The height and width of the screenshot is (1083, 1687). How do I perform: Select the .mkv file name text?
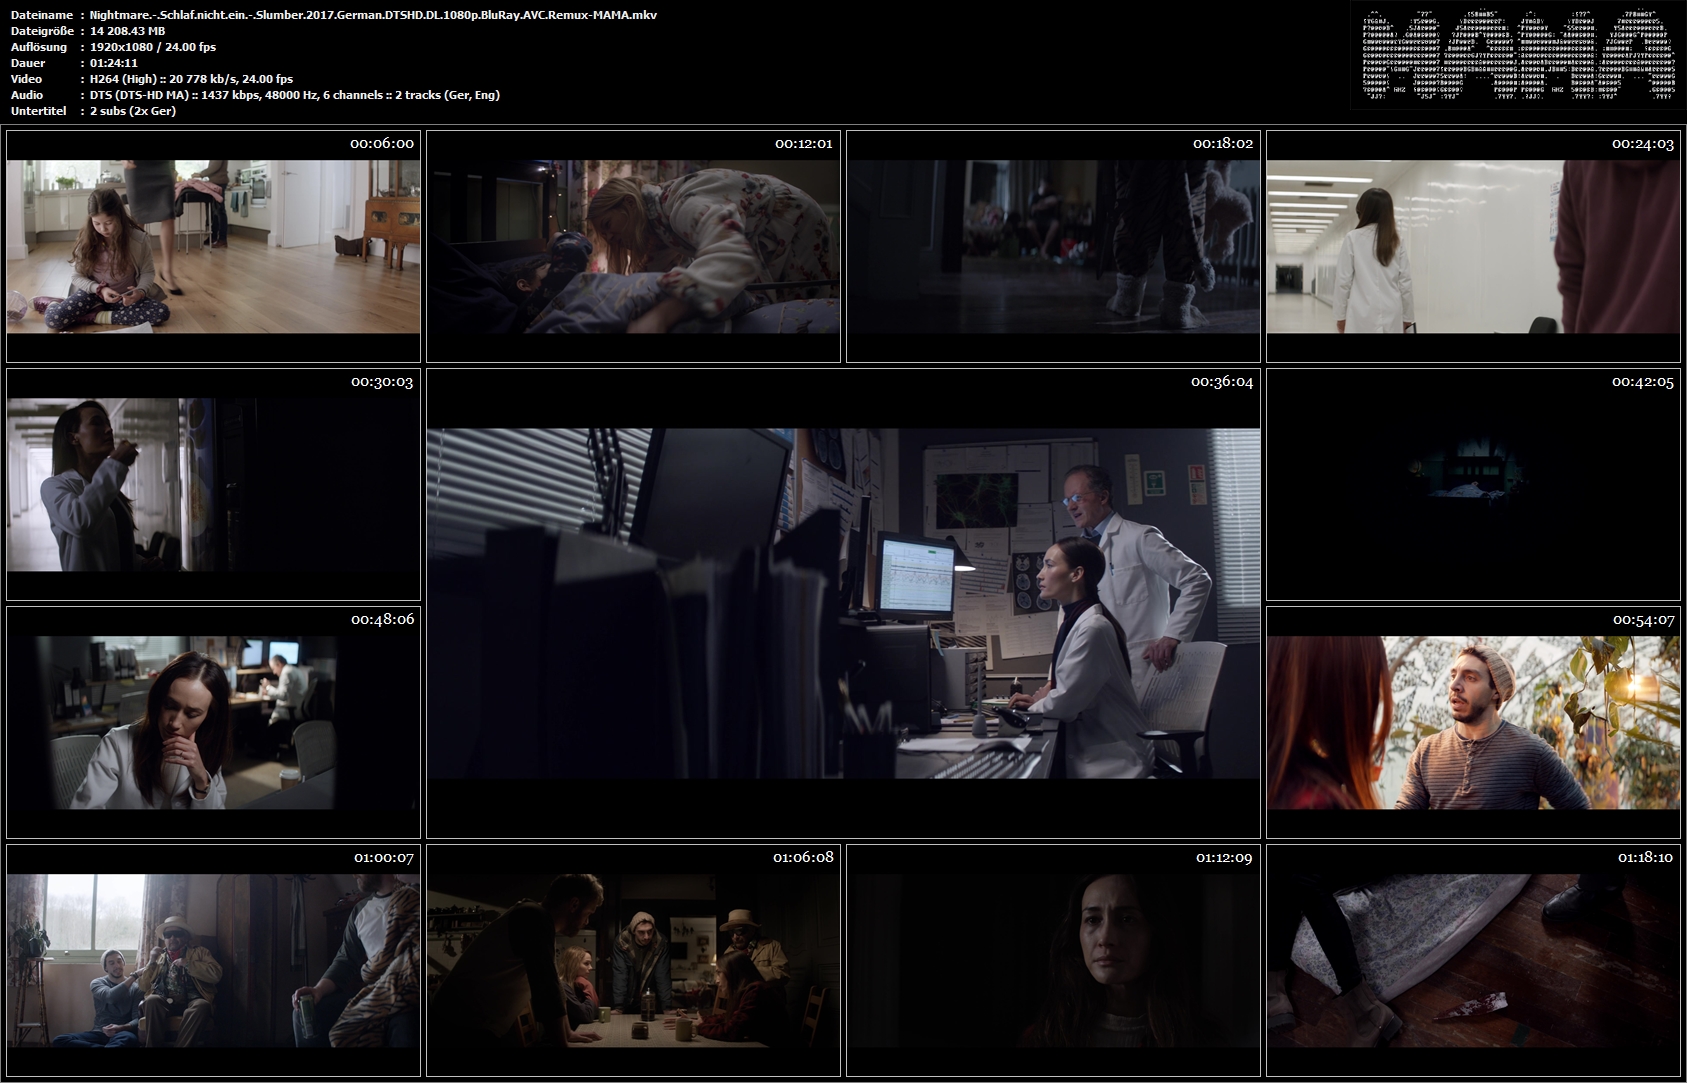click(x=373, y=15)
